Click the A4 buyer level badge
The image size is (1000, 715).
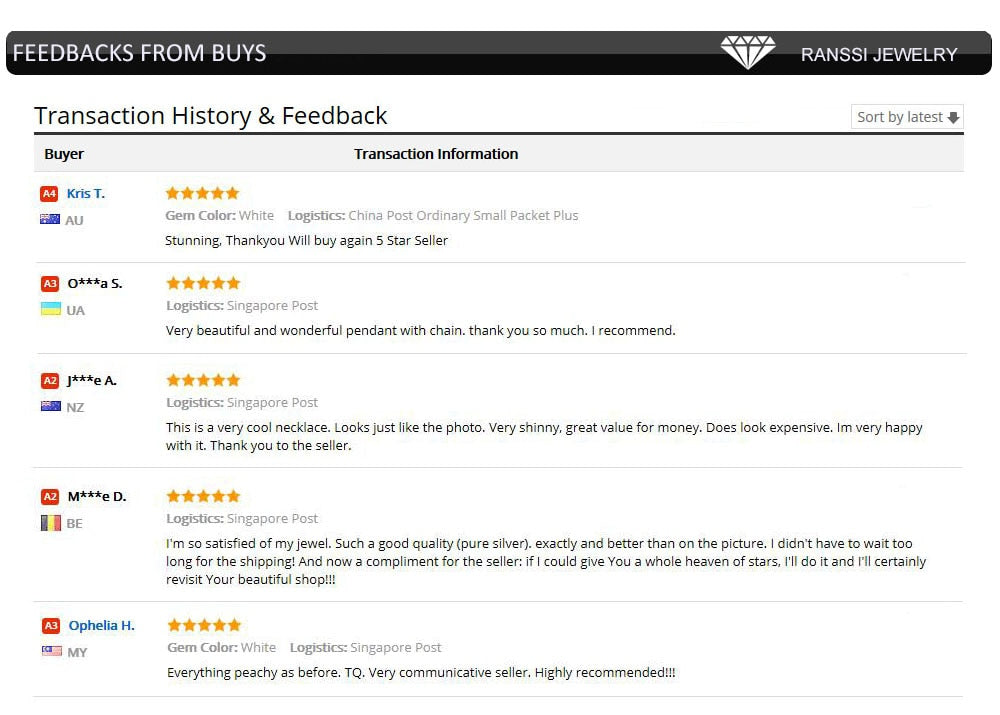(49, 193)
